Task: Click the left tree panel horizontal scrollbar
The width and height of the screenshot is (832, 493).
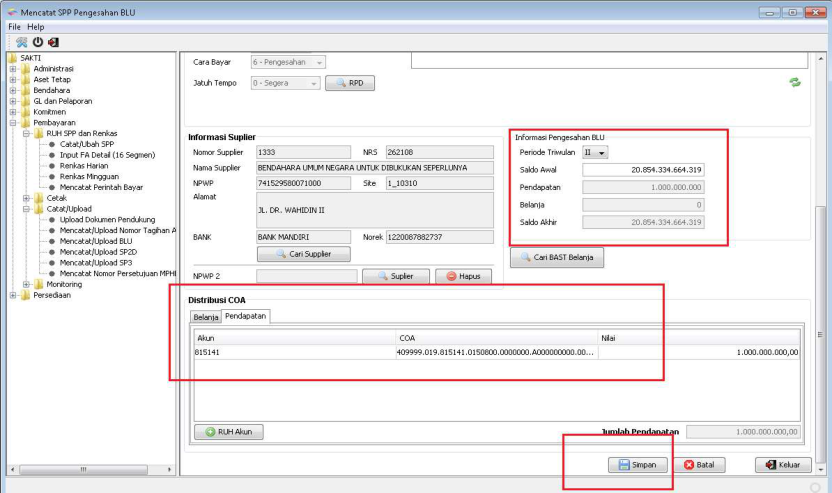Action: coord(83,469)
